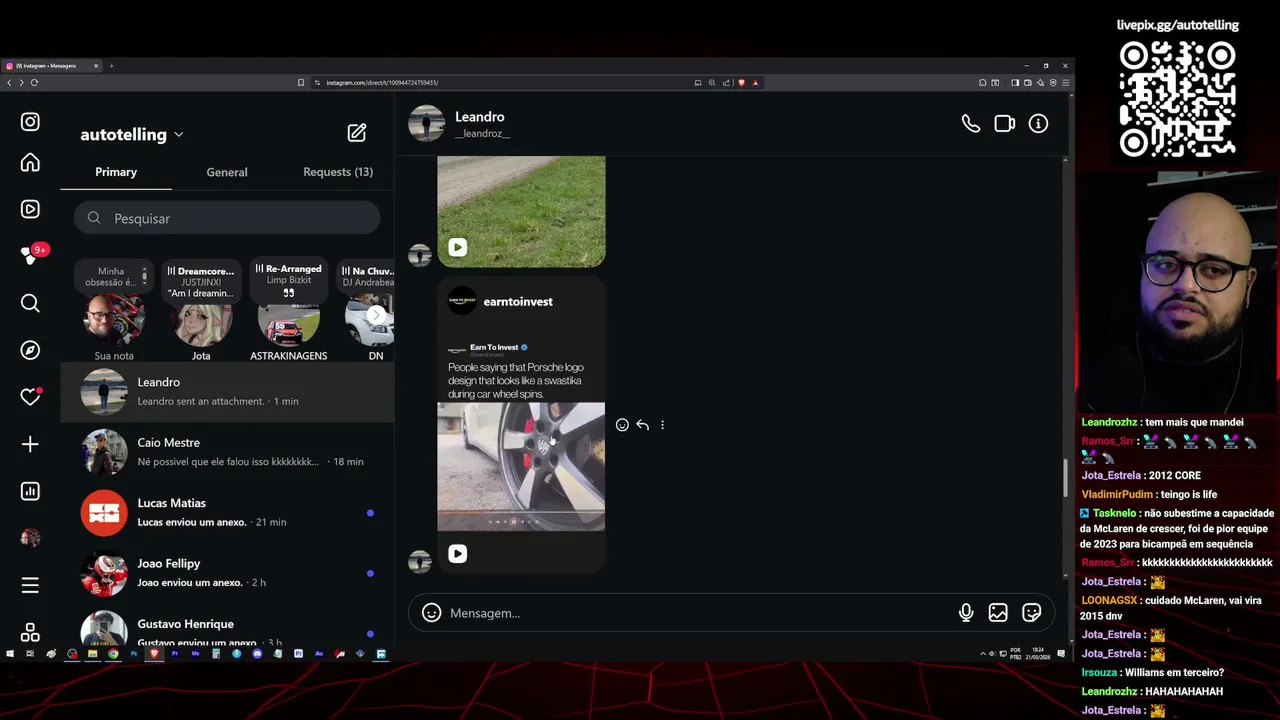Open Instagram home via logo icon

[x=30, y=122]
